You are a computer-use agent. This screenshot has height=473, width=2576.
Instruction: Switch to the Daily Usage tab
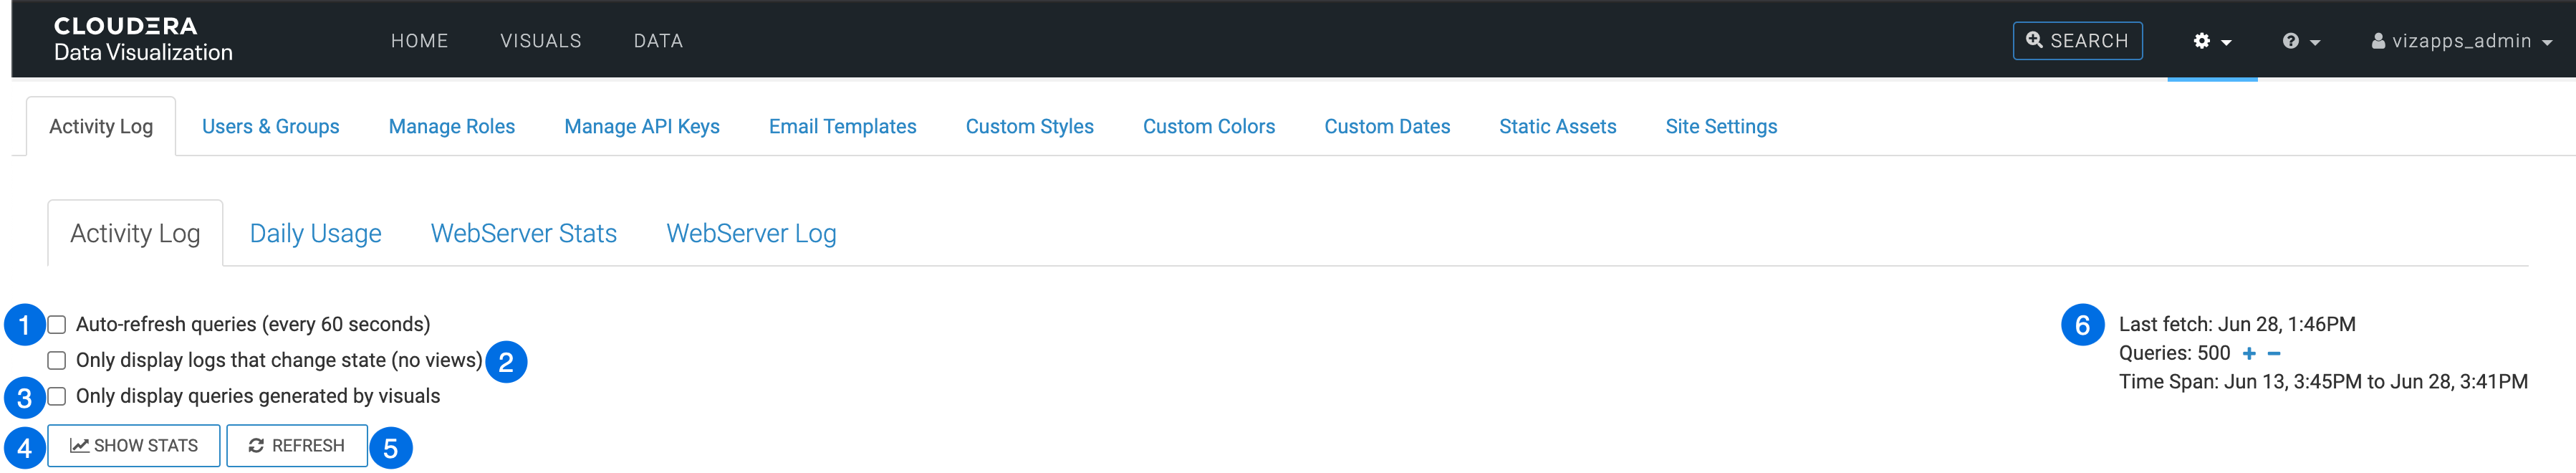coord(315,234)
